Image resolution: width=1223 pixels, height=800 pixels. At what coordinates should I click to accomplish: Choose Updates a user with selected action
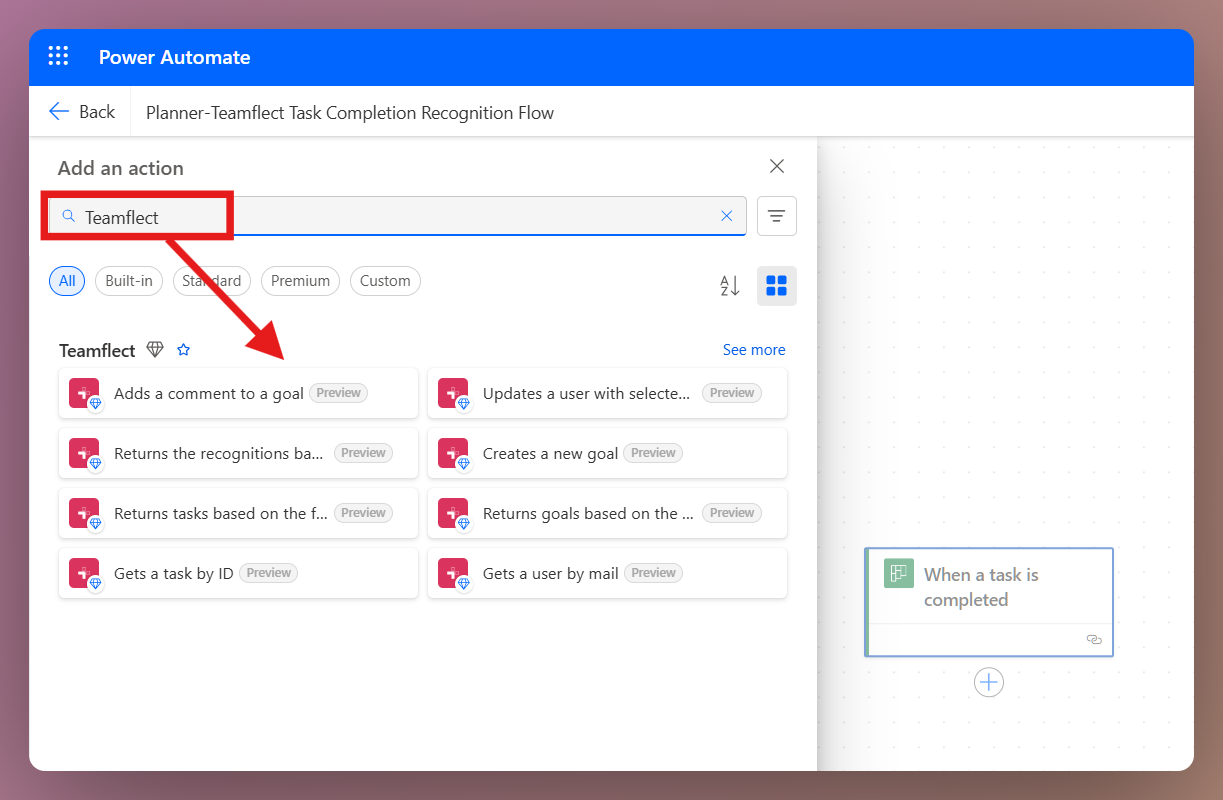(607, 393)
